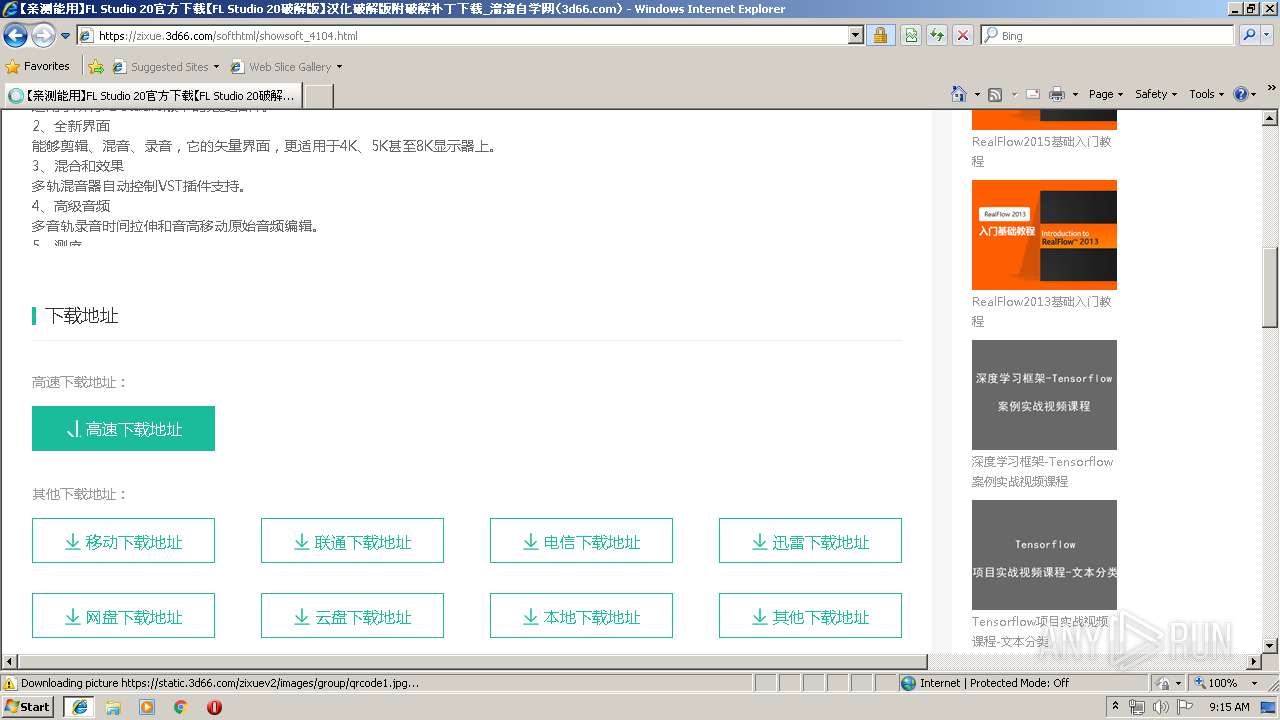Open the Windows Start menu
The image size is (1280, 720).
click(x=28, y=706)
